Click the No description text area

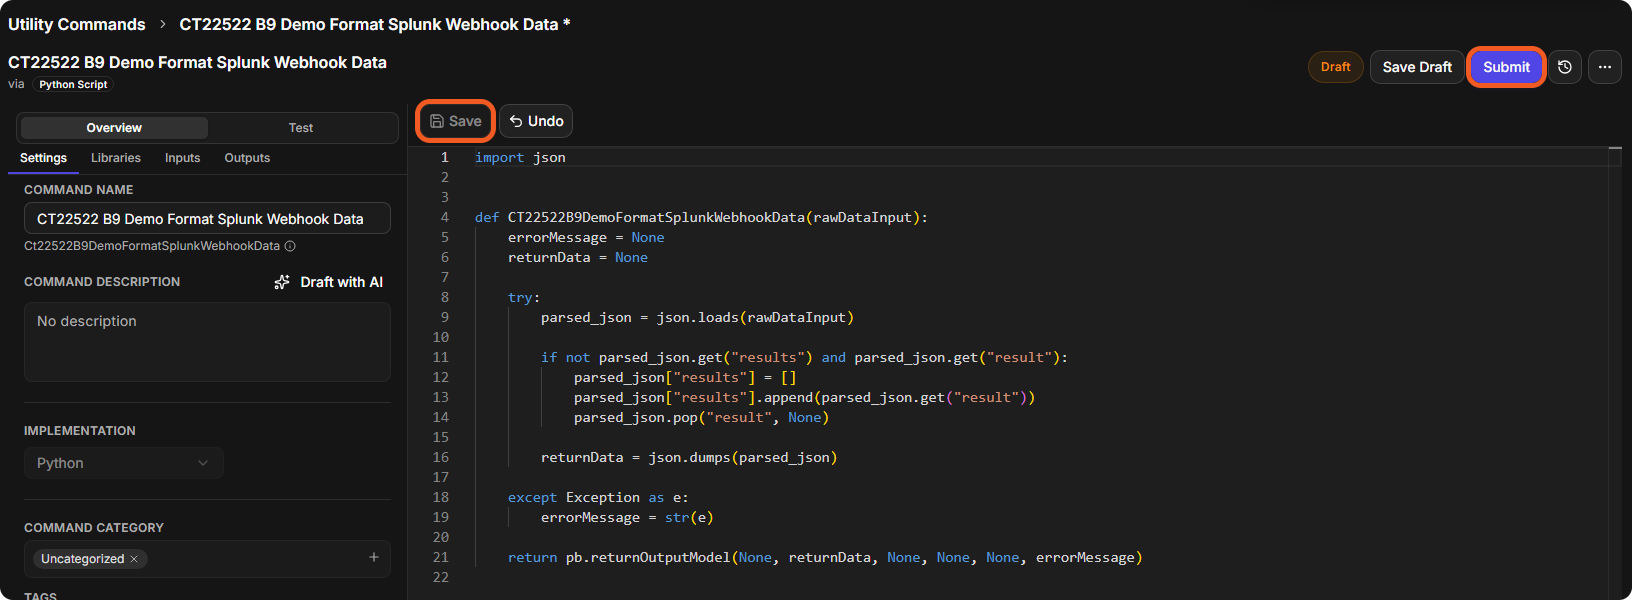pos(207,342)
